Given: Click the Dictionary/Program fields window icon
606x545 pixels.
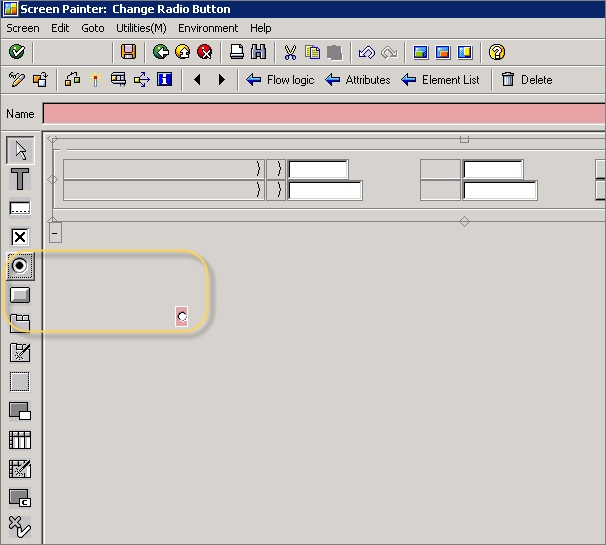Looking at the screenshot, I should pyautogui.click(x=118, y=80).
